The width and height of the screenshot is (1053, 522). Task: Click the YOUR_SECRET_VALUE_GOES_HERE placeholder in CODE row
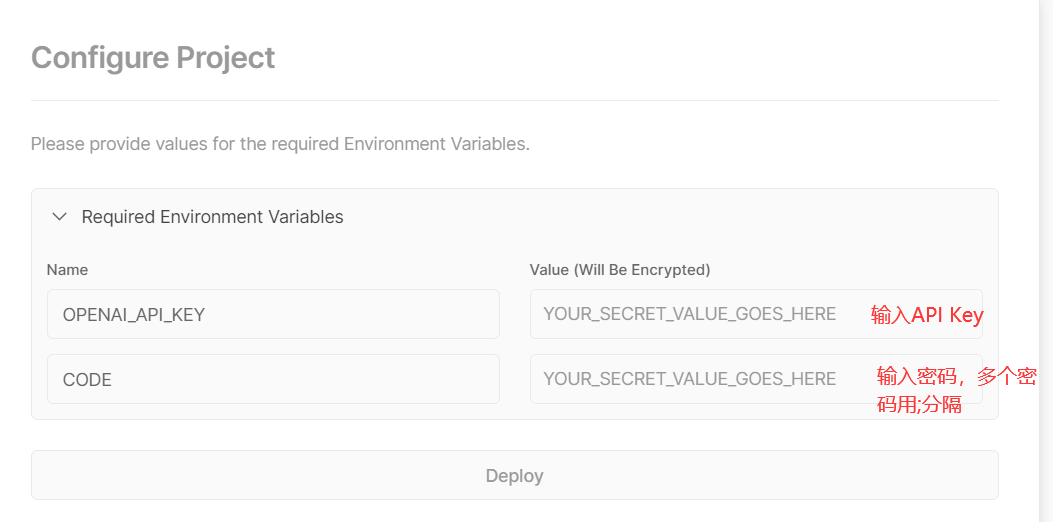pos(690,379)
